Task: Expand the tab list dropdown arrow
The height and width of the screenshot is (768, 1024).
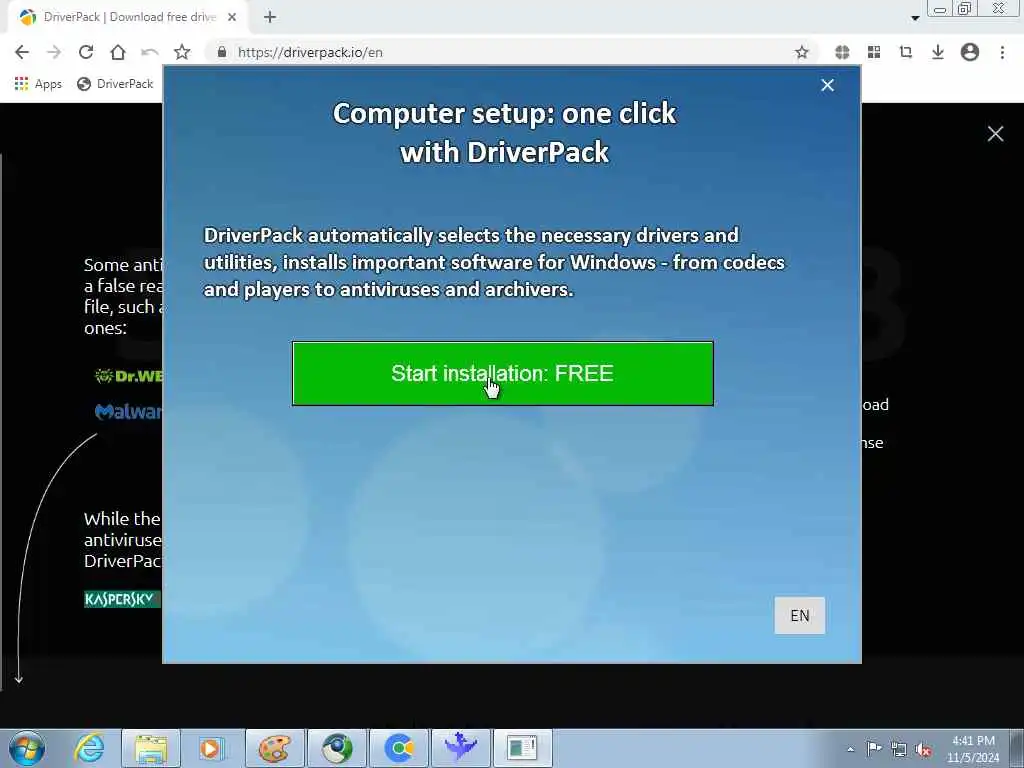Action: coord(915,18)
